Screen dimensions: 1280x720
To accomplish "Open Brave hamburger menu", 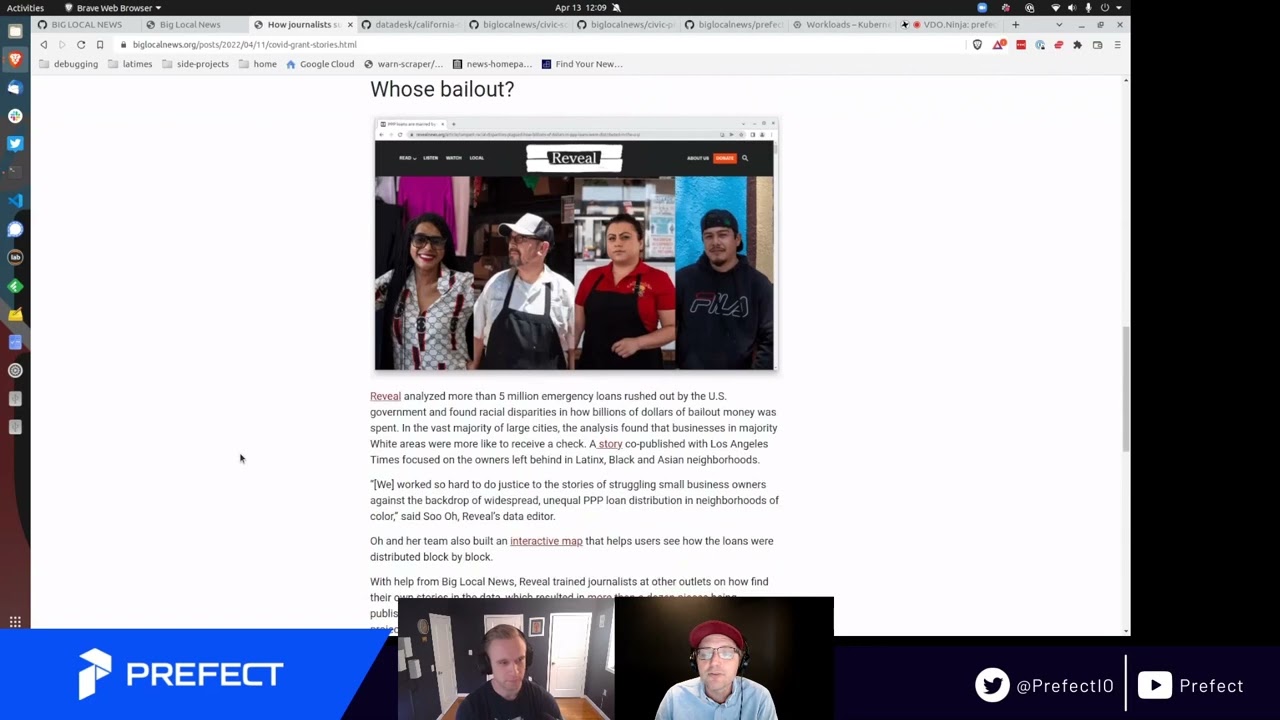I will (x=1117, y=45).
